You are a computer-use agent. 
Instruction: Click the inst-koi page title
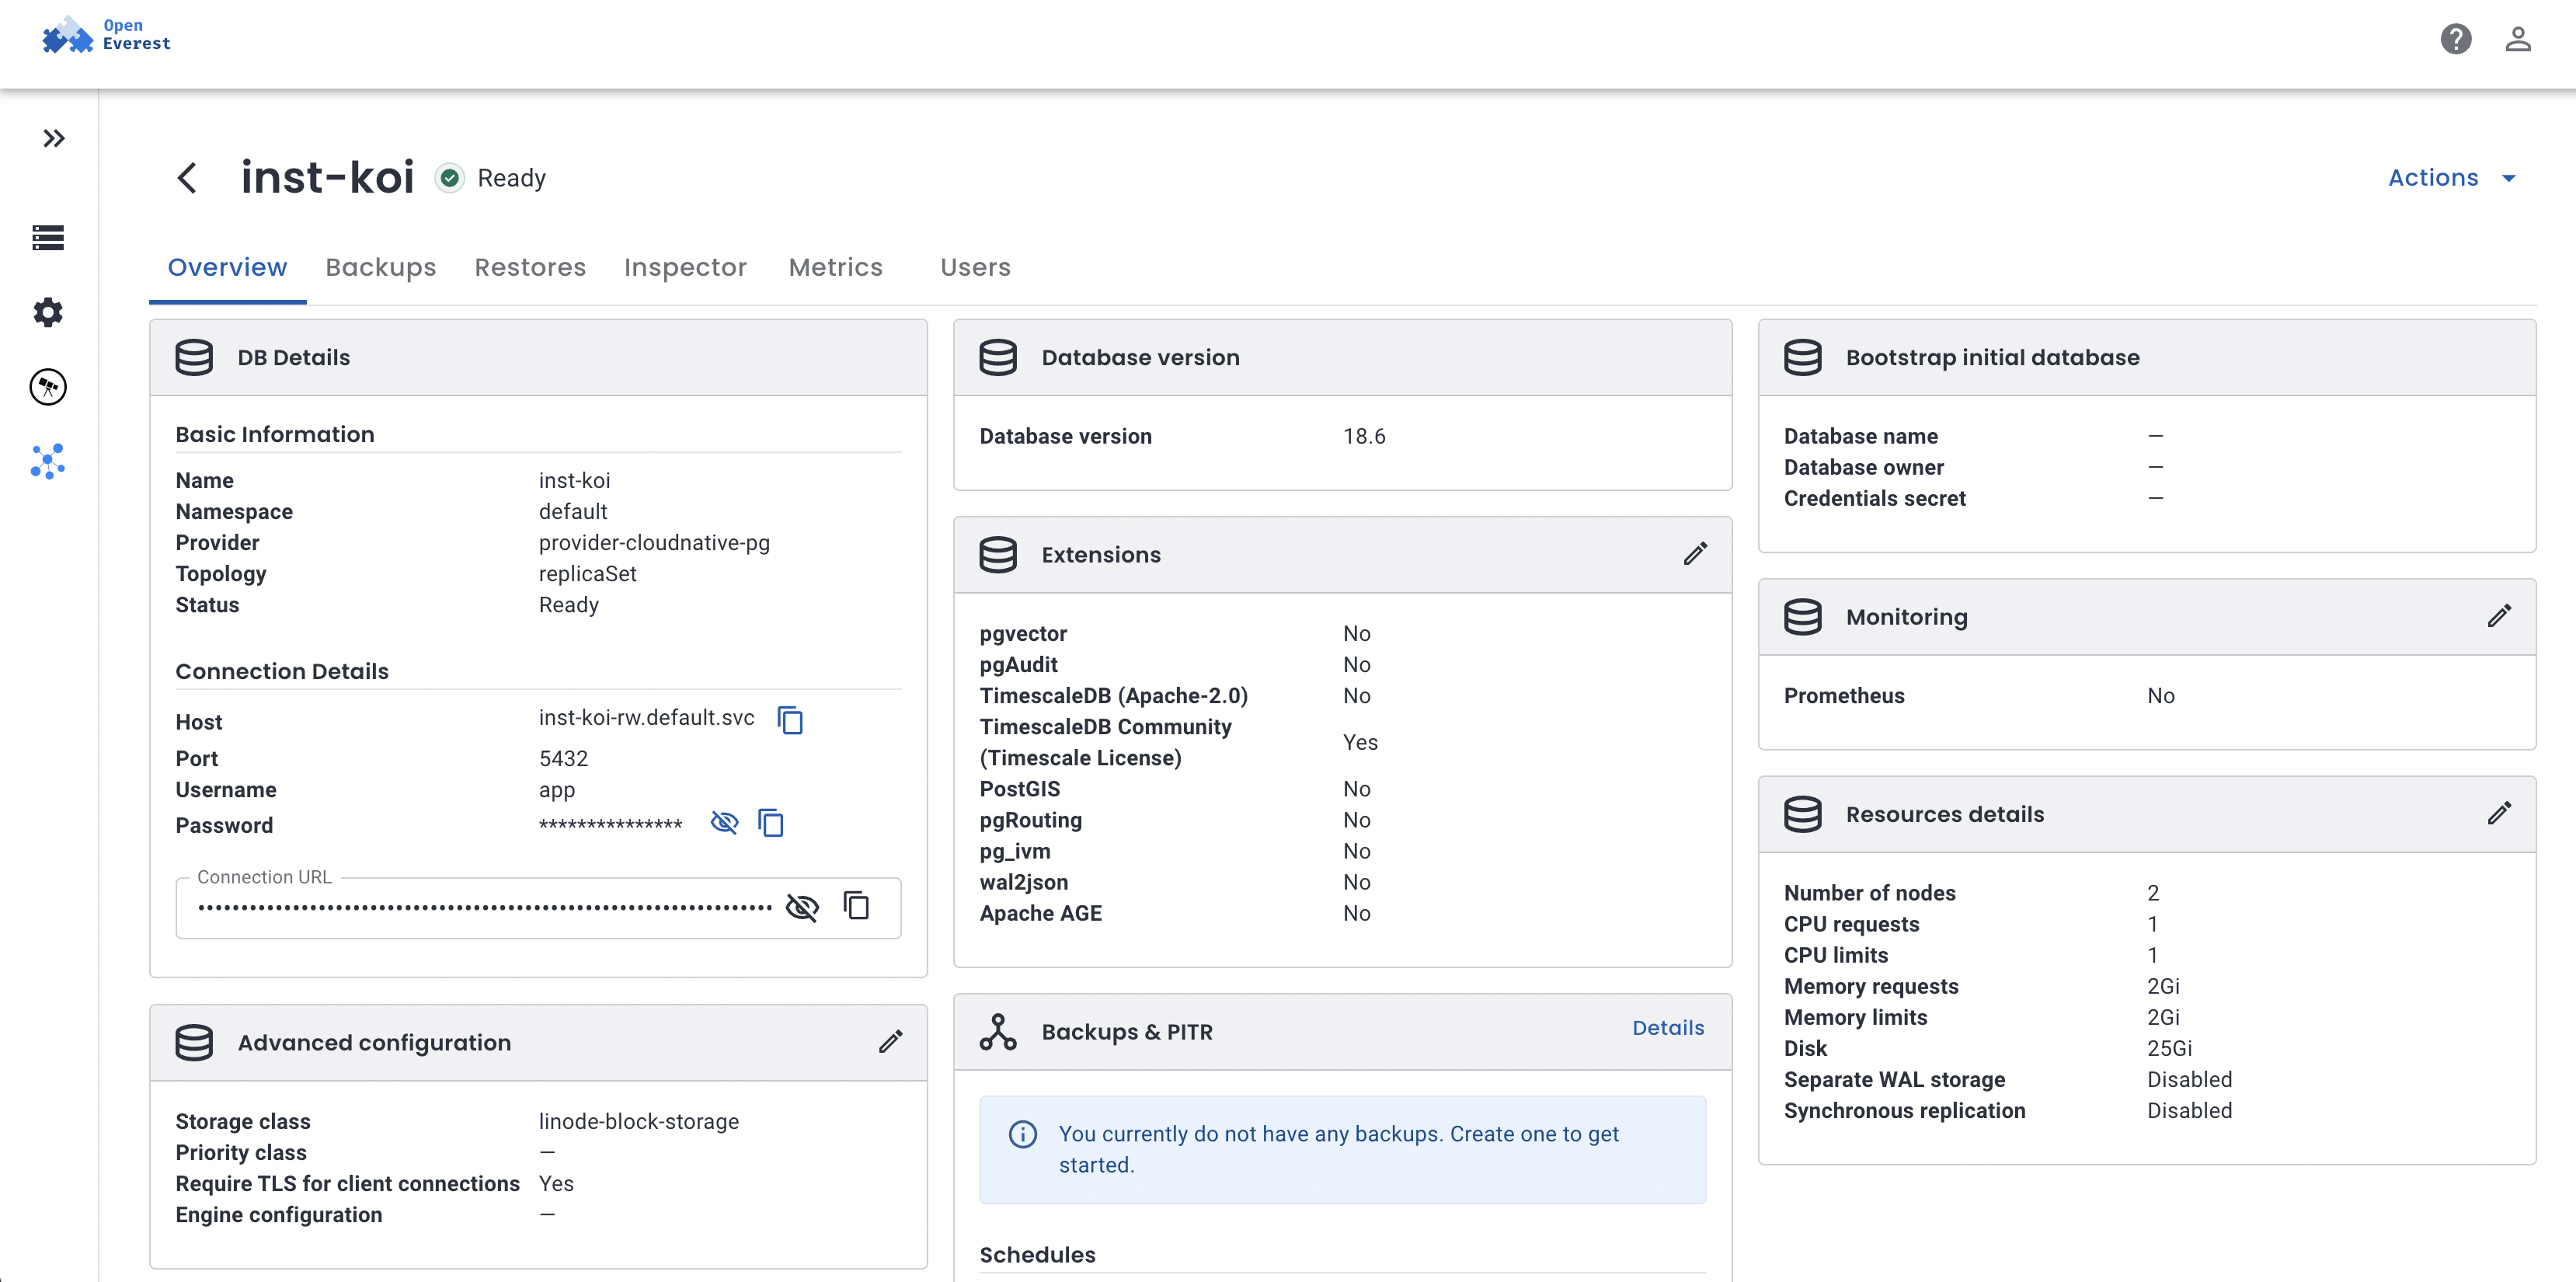327,178
